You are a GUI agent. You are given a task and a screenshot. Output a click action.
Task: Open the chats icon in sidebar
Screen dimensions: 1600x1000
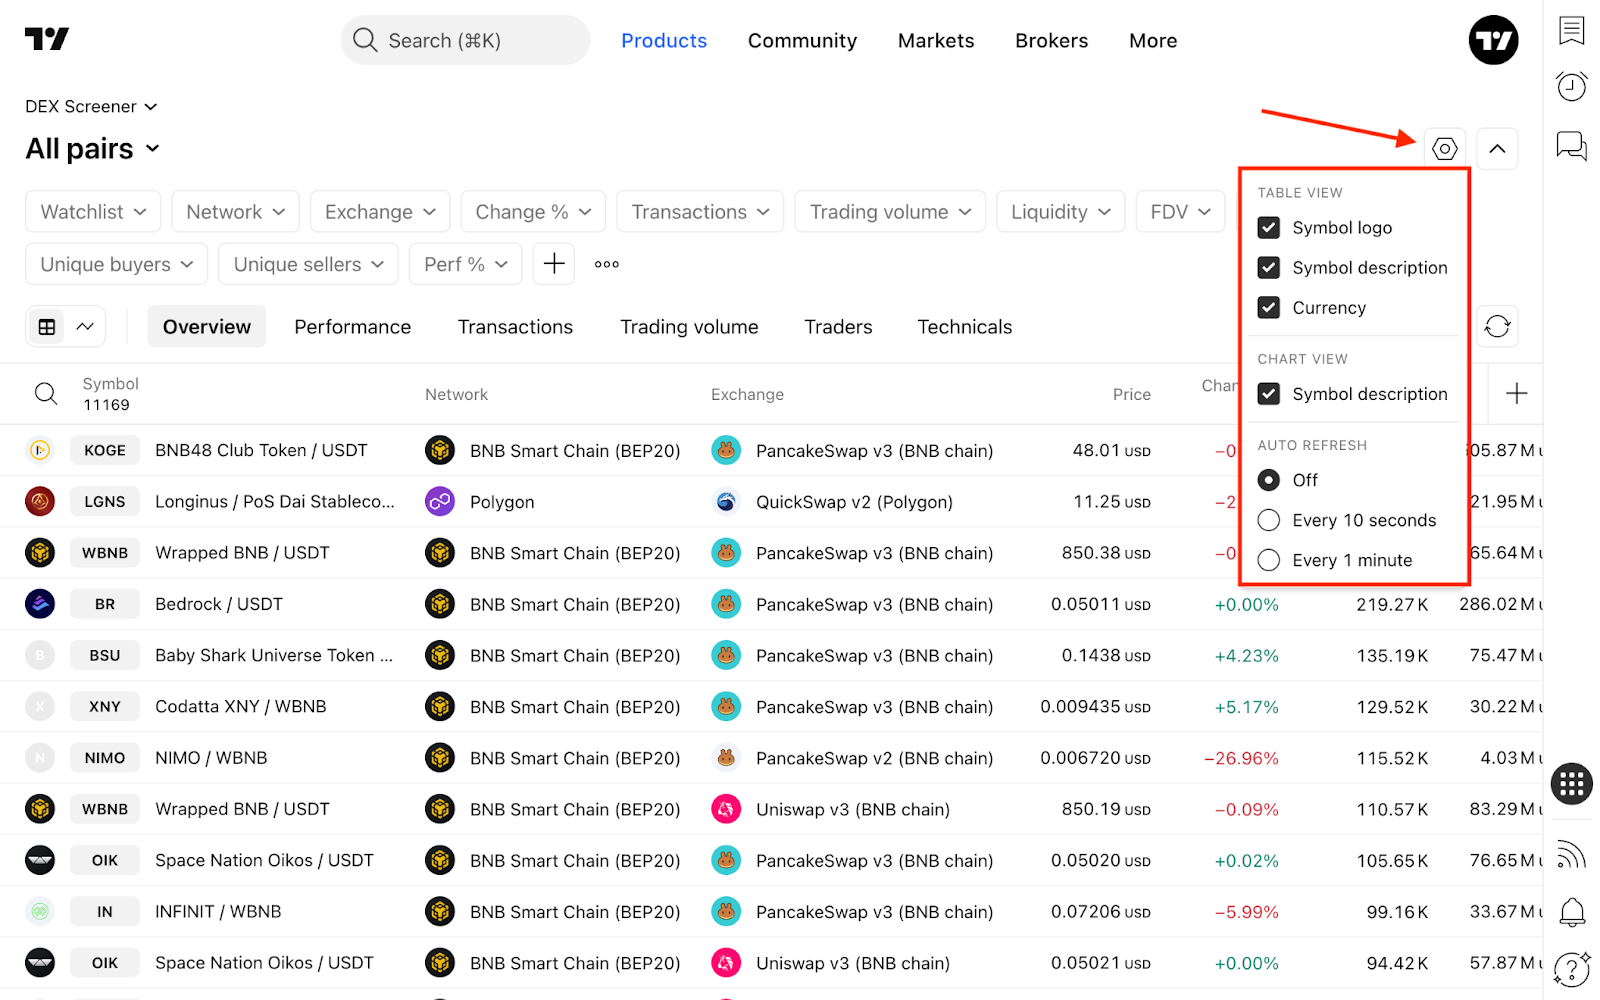point(1572,146)
